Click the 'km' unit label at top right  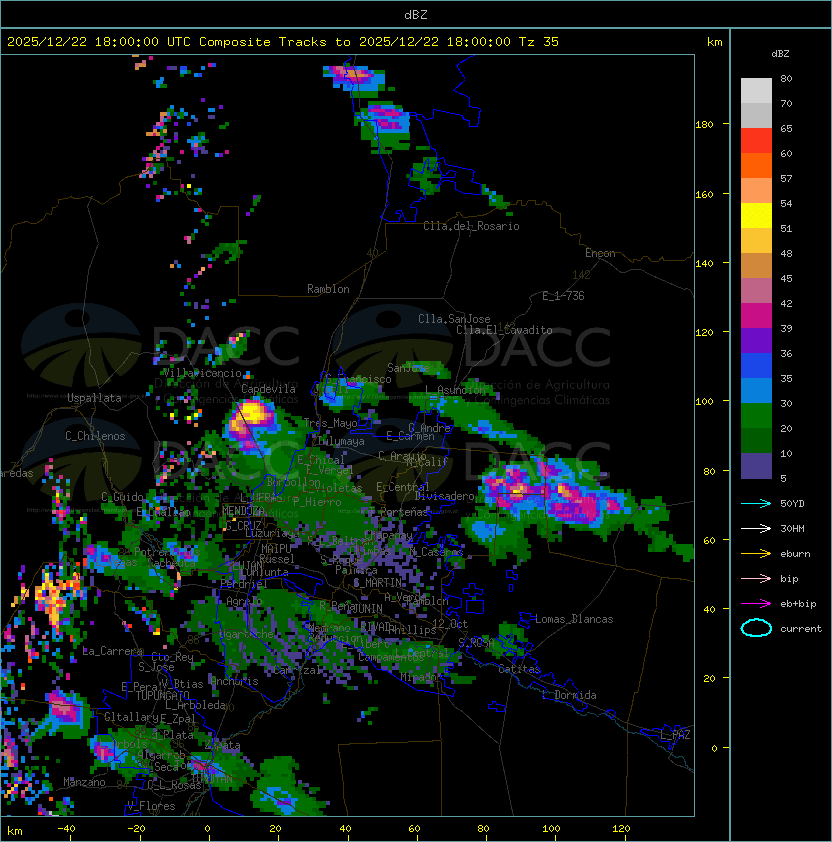tap(714, 42)
